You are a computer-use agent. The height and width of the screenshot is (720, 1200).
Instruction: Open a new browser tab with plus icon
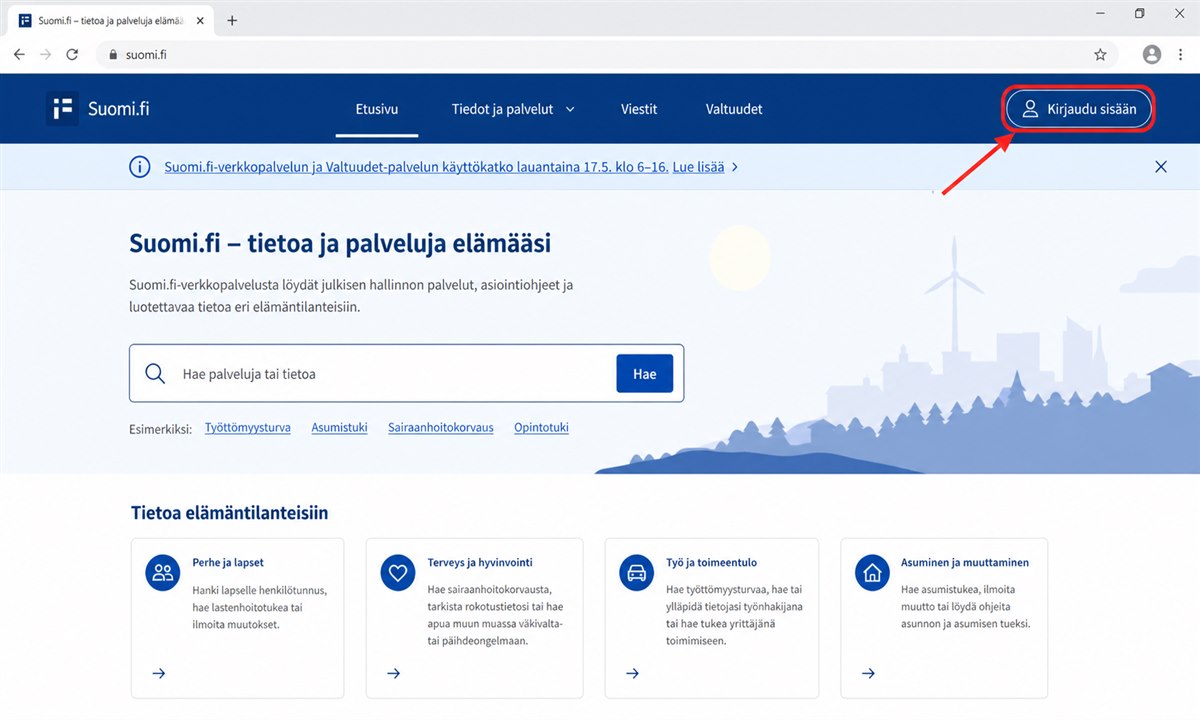pos(232,20)
